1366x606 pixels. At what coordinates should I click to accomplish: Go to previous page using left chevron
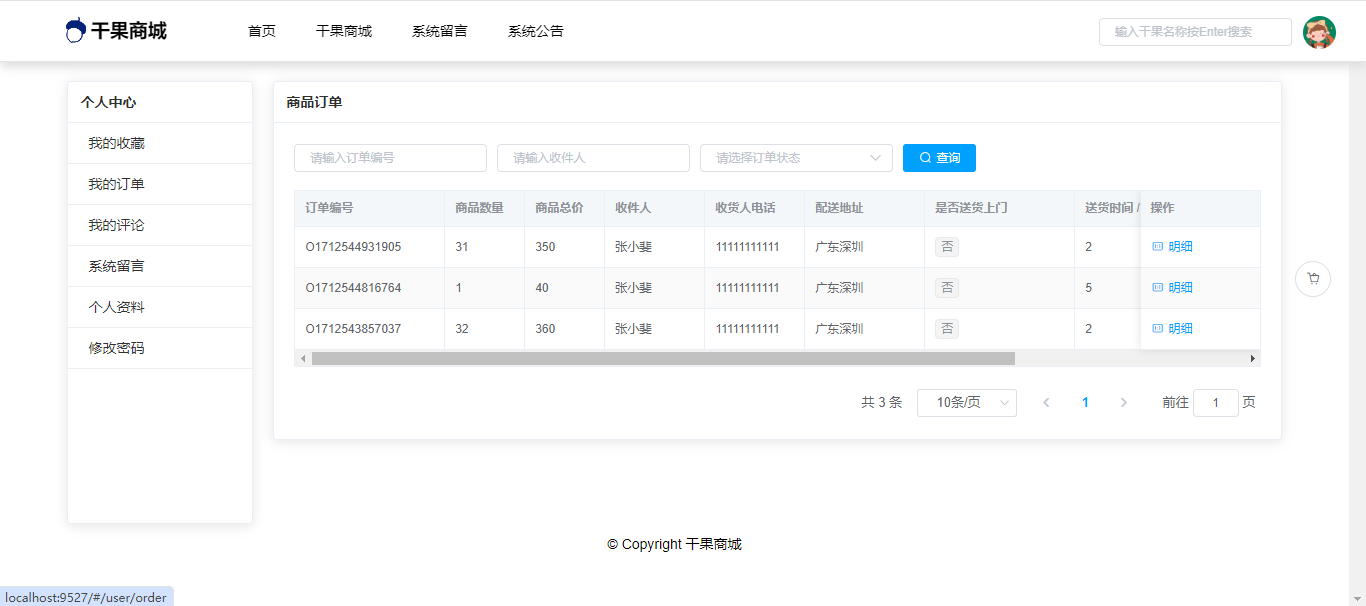1046,403
